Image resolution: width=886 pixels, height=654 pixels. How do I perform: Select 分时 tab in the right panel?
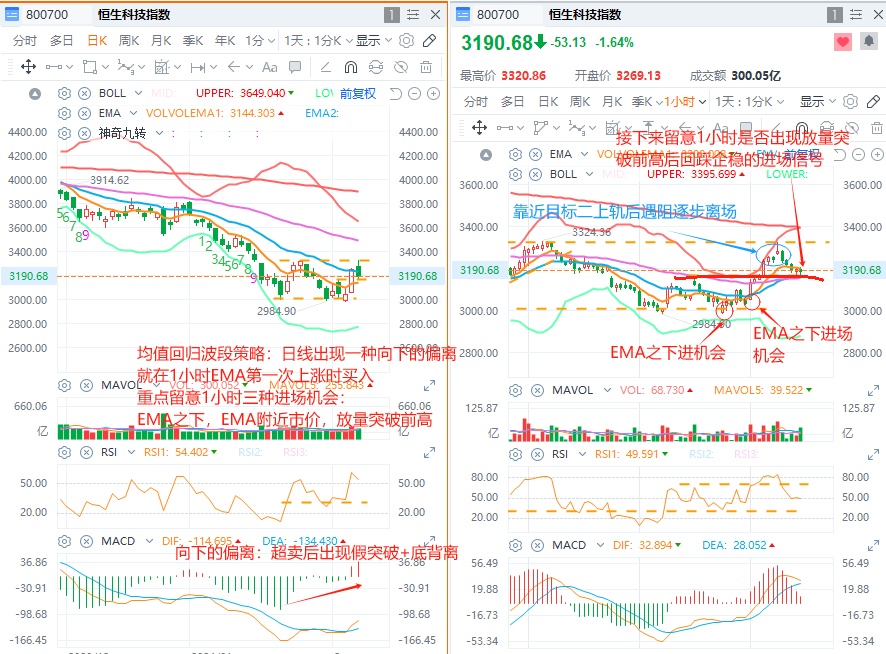pyautogui.click(x=475, y=102)
